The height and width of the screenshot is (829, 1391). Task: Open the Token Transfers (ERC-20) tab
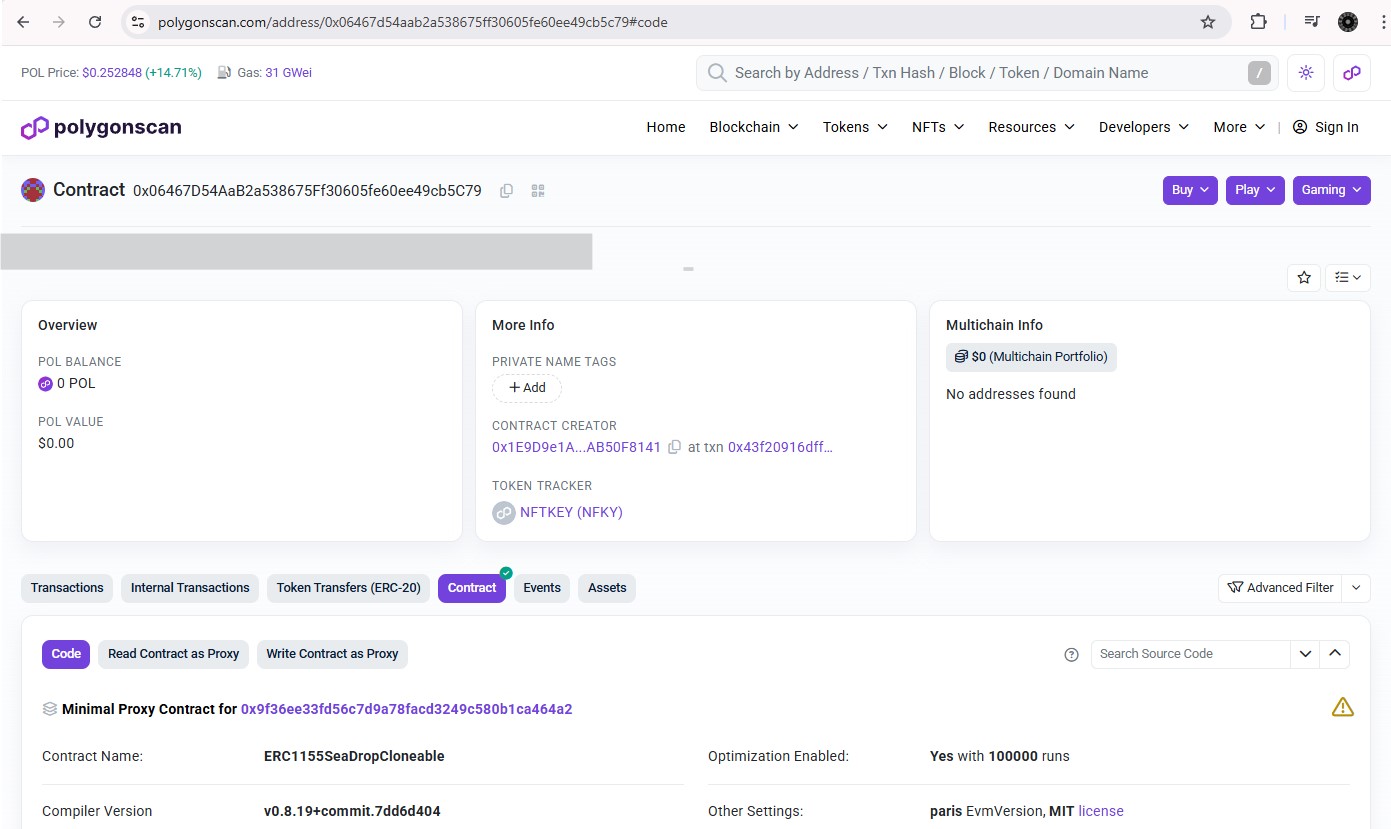point(348,588)
